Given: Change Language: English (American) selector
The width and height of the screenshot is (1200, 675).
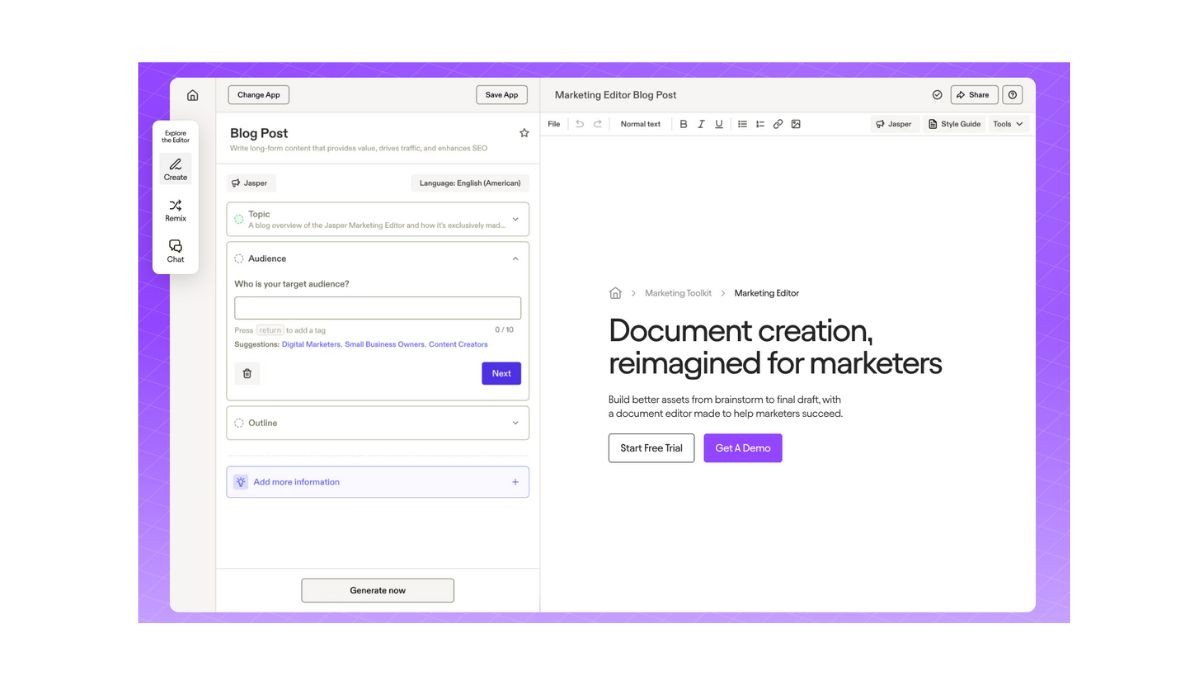Looking at the screenshot, I should point(470,183).
